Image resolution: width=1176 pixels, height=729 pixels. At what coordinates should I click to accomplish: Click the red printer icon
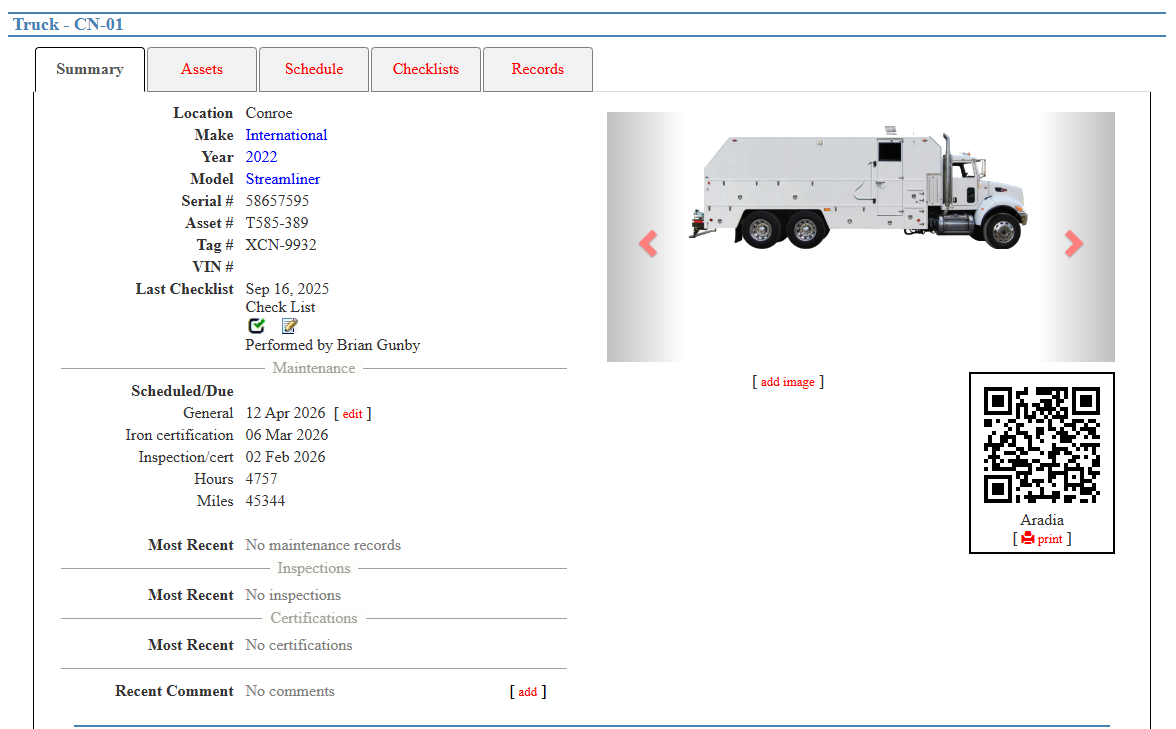[1027, 539]
